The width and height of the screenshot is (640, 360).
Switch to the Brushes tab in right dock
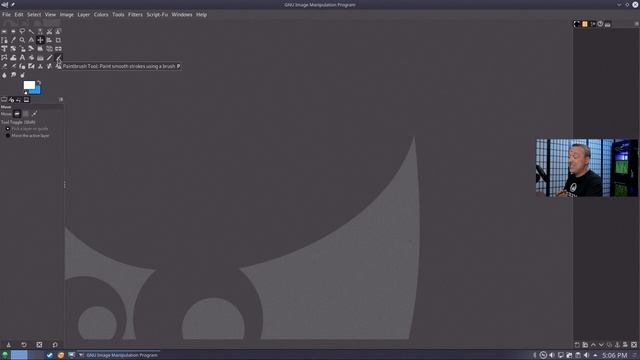pyautogui.click(x=577, y=24)
